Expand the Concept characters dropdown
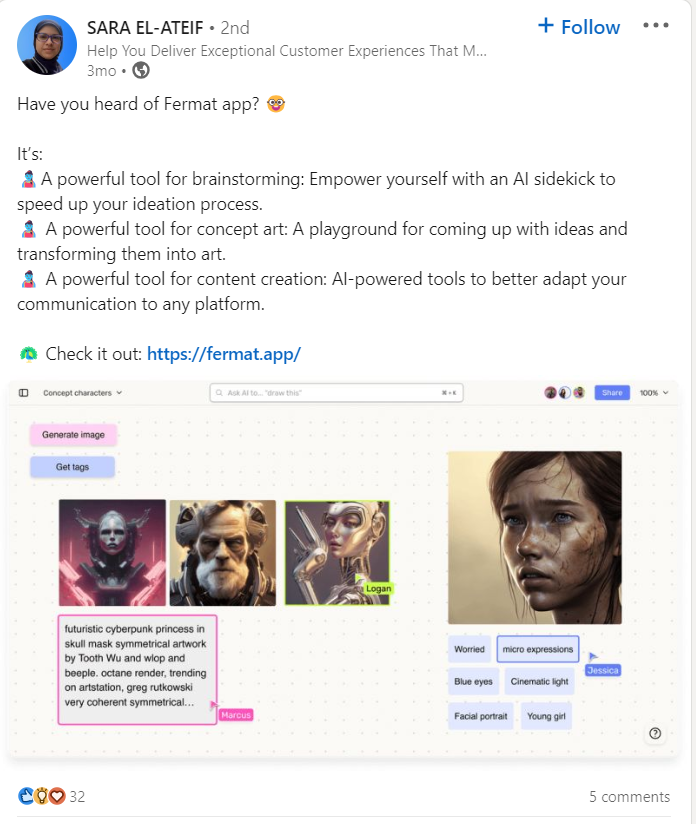Viewport: 696px width, 824px height. click(x=83, y=393)
